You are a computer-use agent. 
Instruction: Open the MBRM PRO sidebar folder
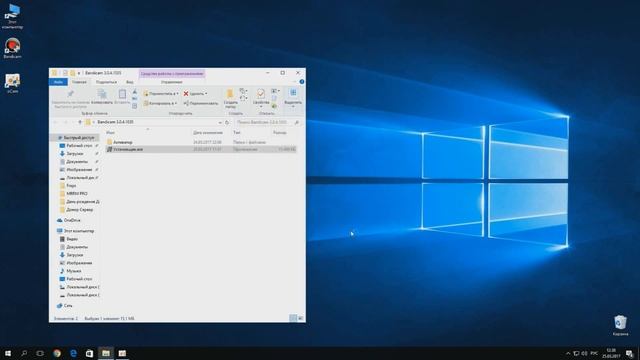(77, 193)
